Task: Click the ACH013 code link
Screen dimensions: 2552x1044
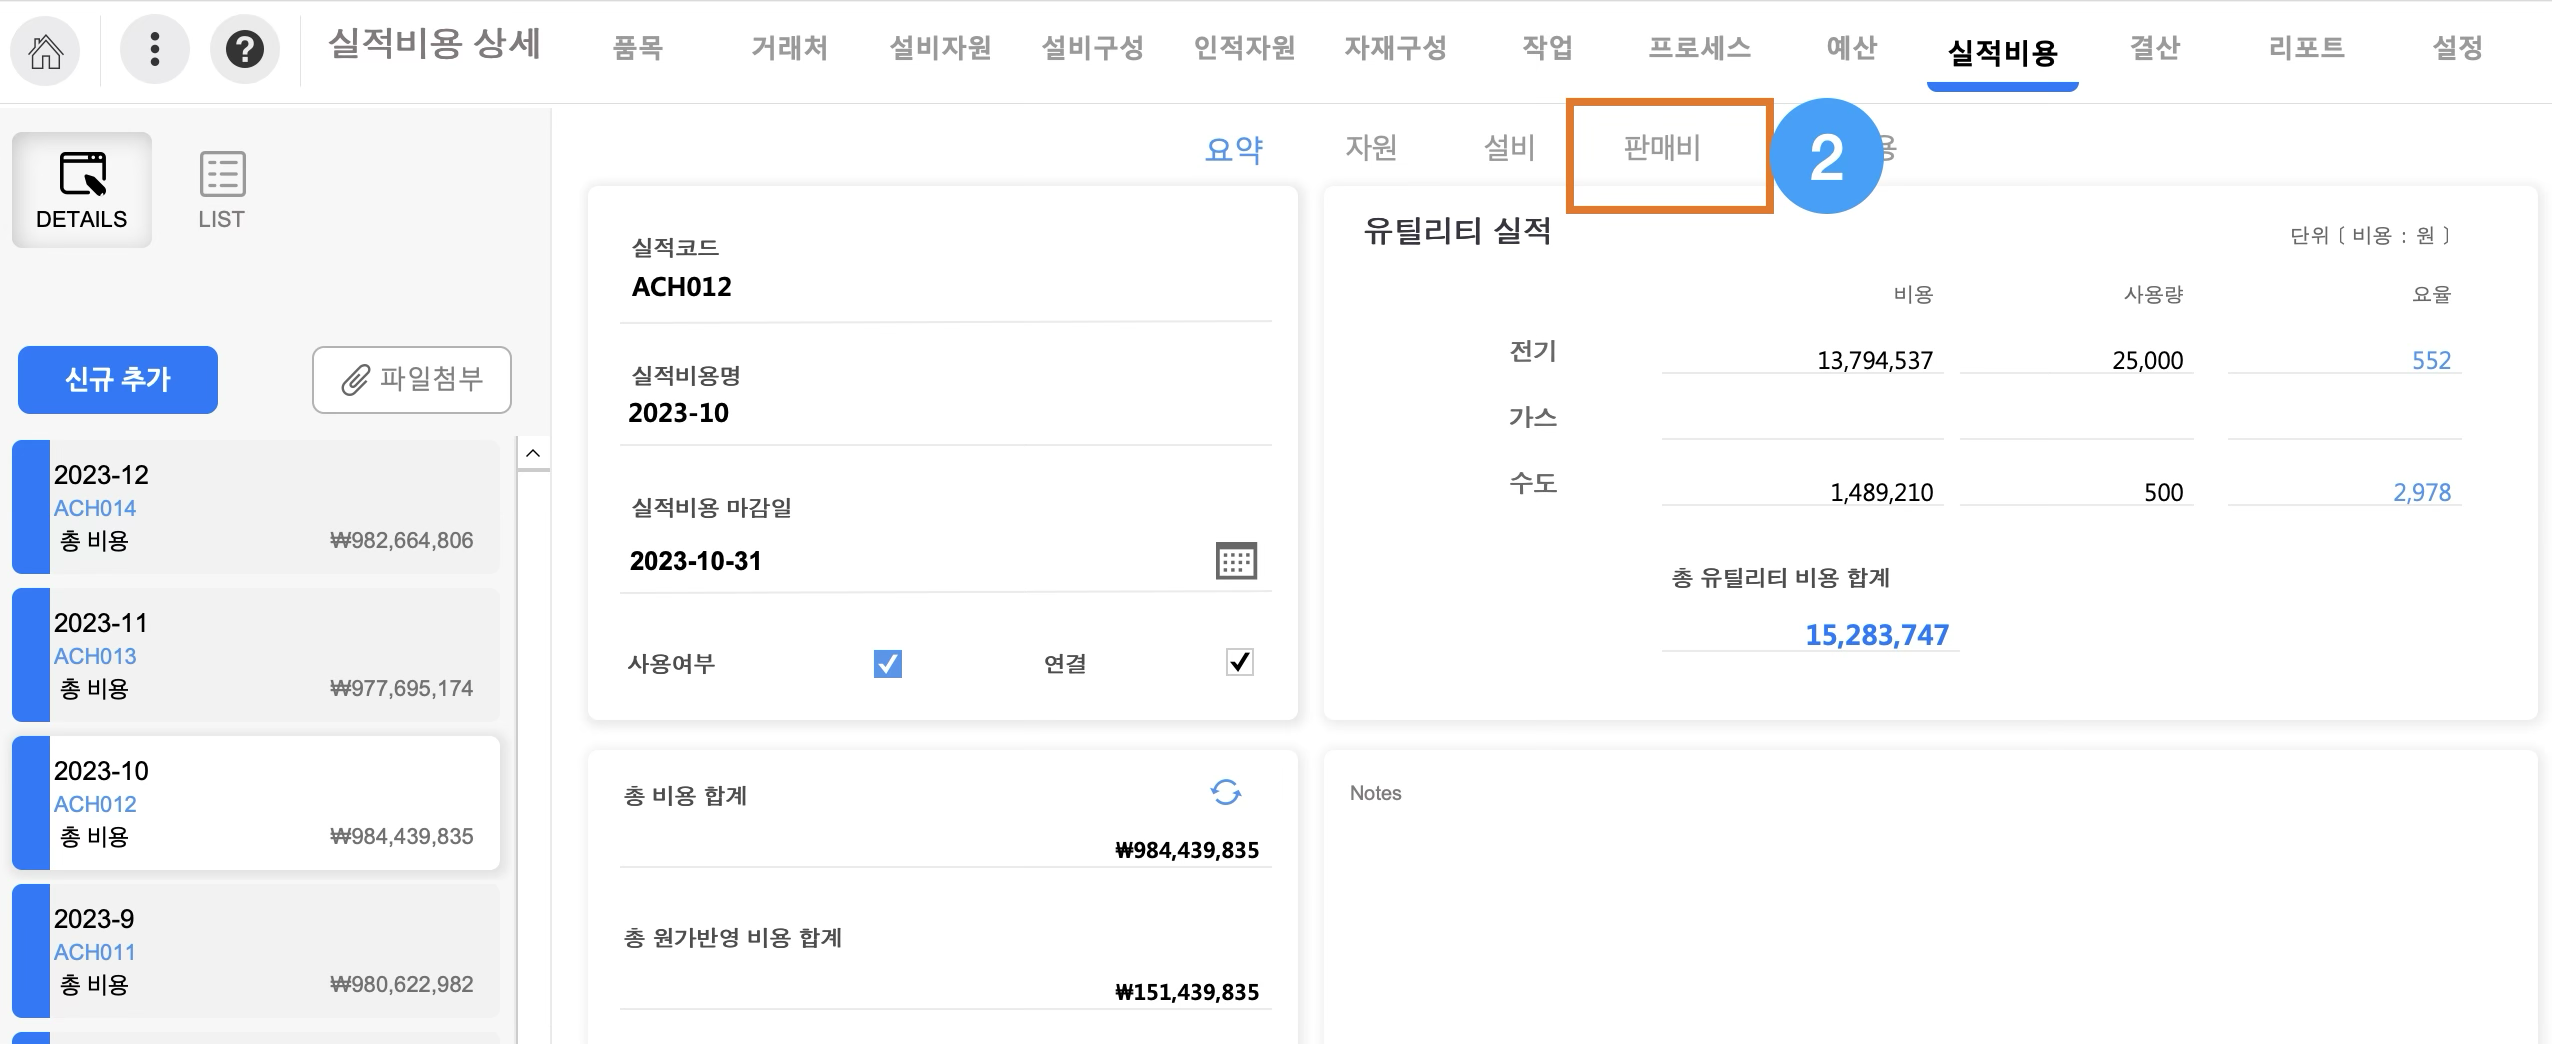Action: coord(95,656)
